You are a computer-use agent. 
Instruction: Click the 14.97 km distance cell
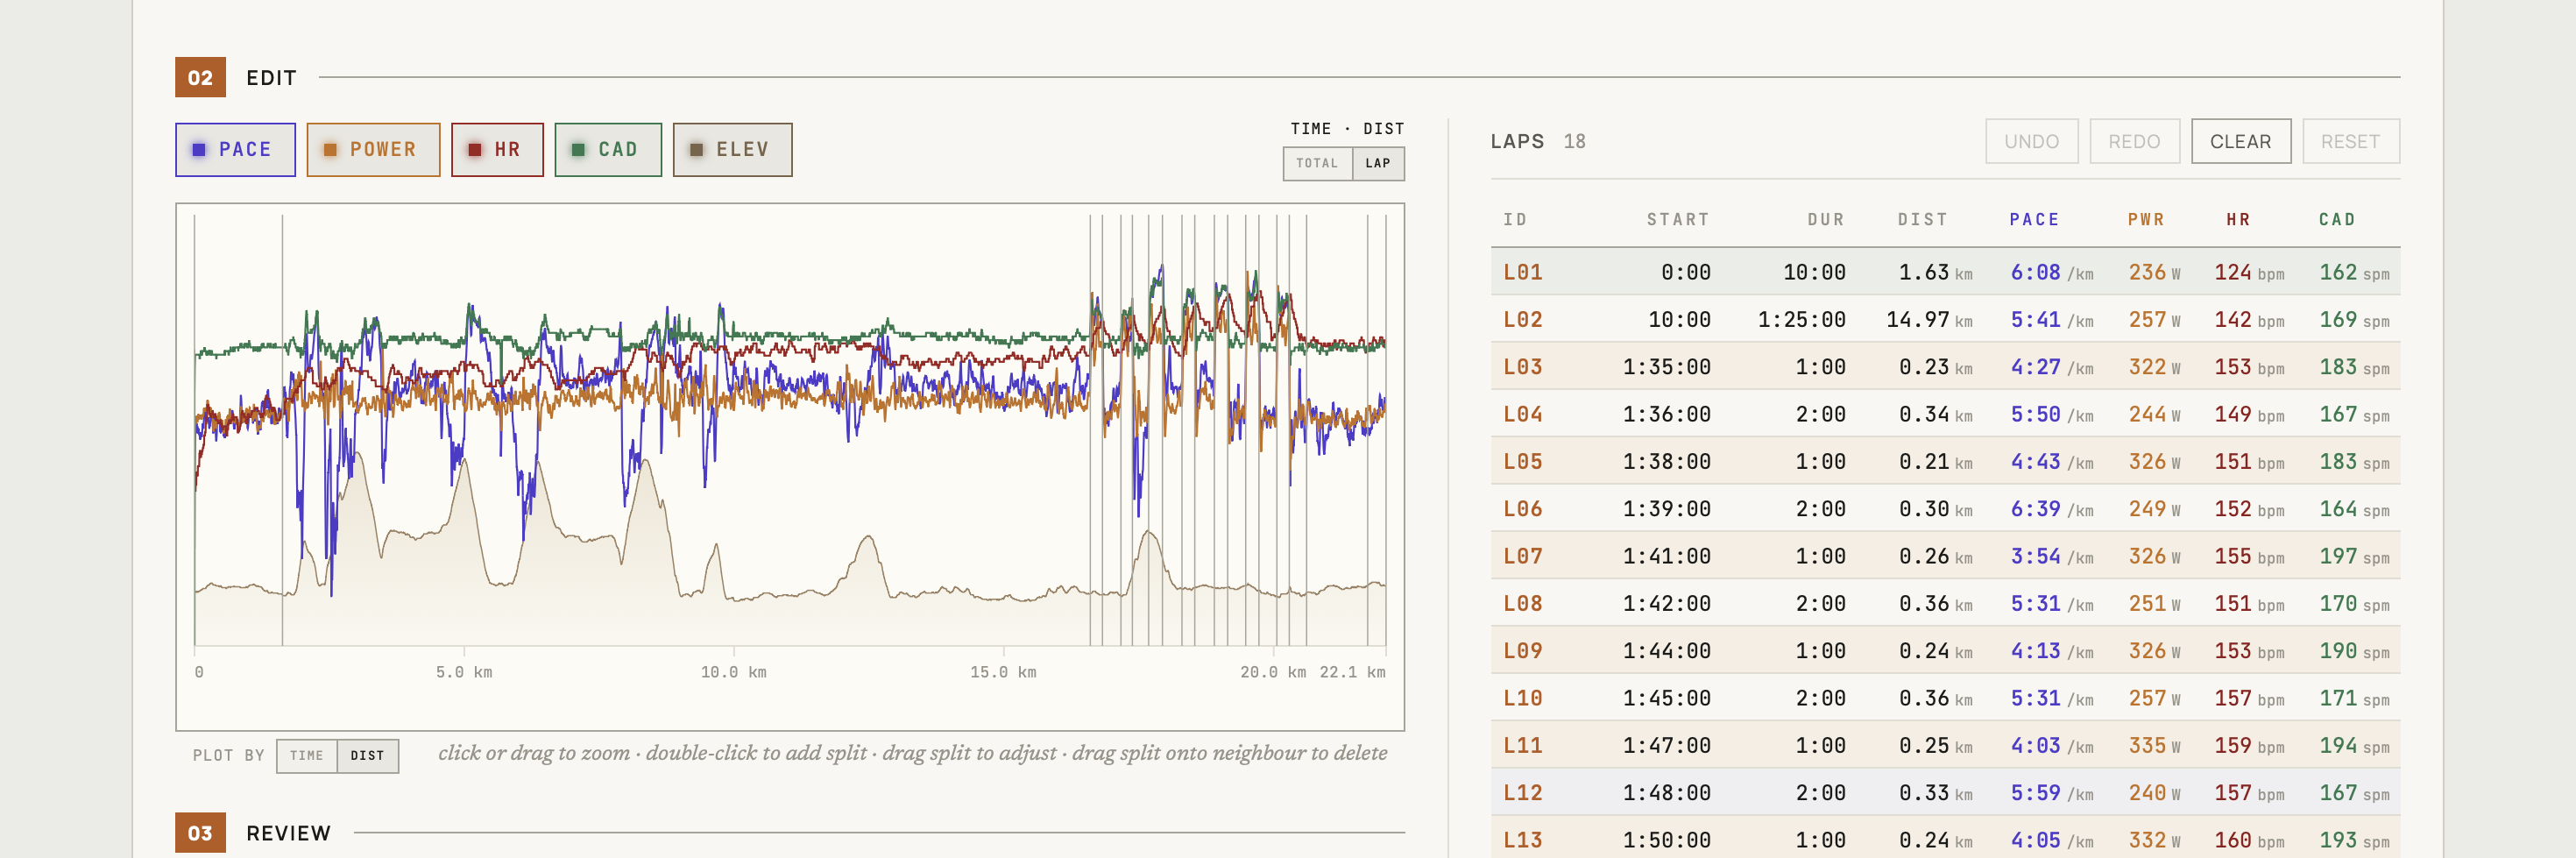(x=1929, y=320)
